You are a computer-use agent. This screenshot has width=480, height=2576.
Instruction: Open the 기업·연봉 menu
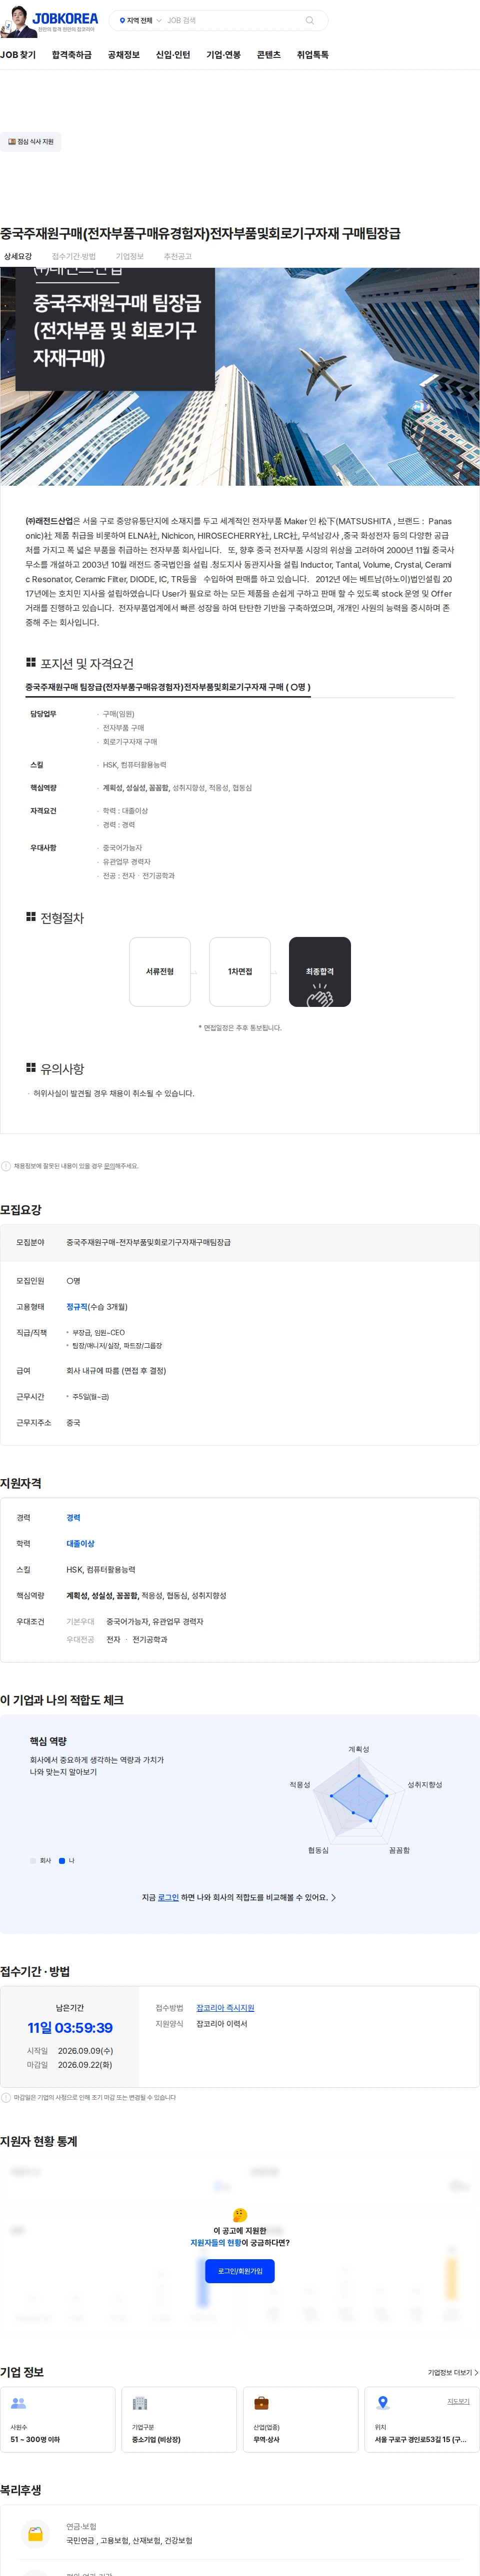click(x=223, y=55)
